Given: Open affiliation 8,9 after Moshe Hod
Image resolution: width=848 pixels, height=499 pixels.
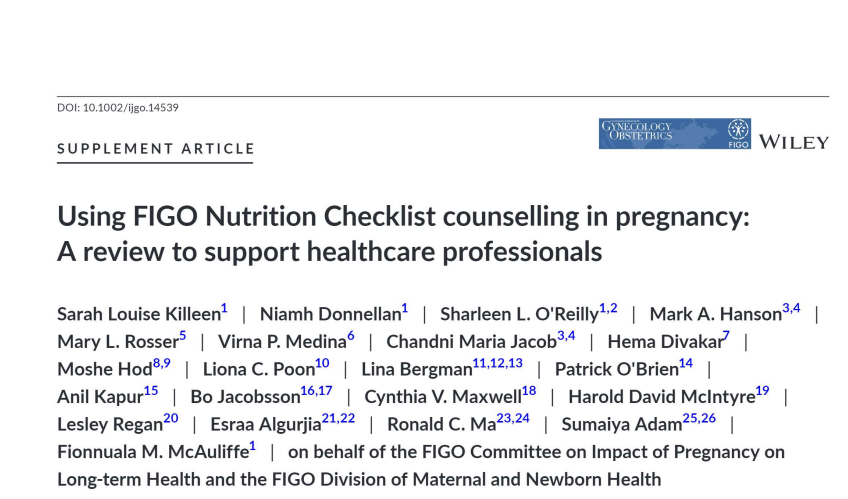Looking at the screenshot, I should tap(162, 363).
